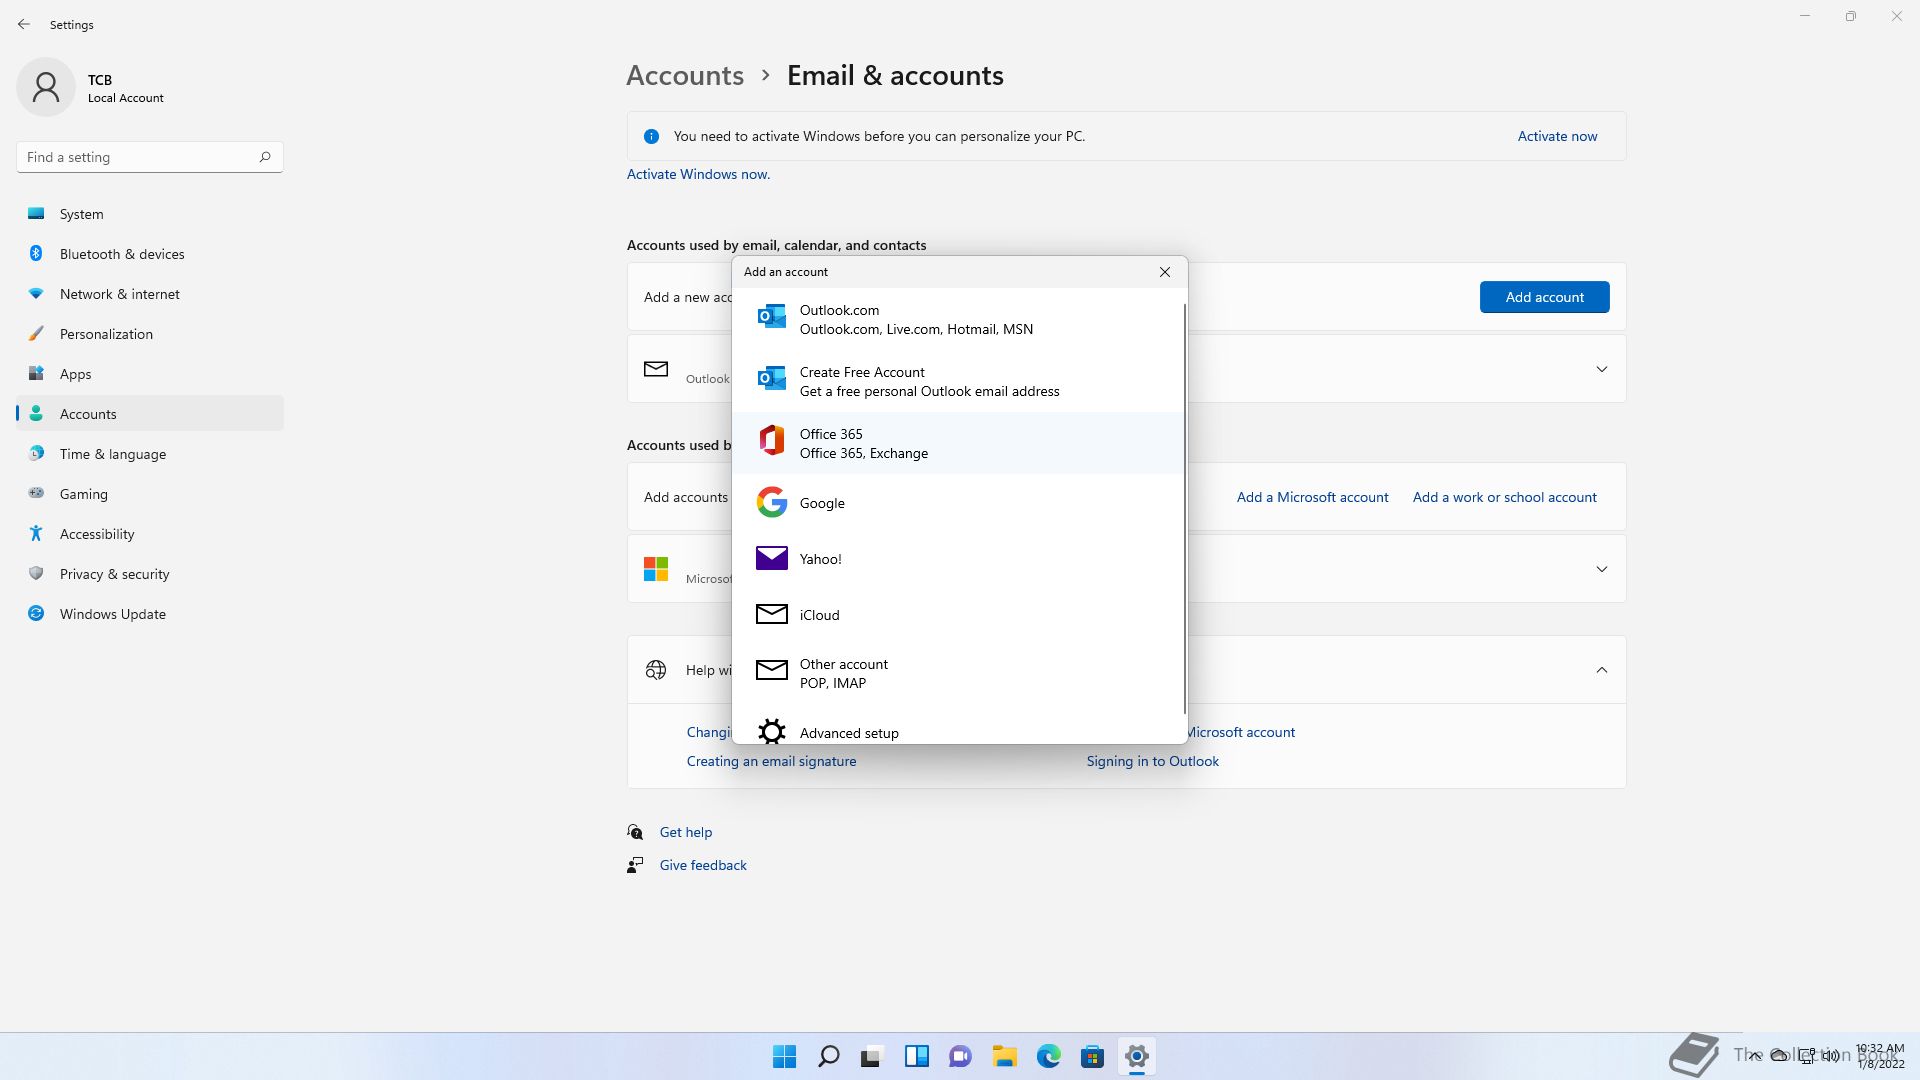Choose Yahoo! mail account
This screenshot has height=1080, width=1920.
[958, 559]
